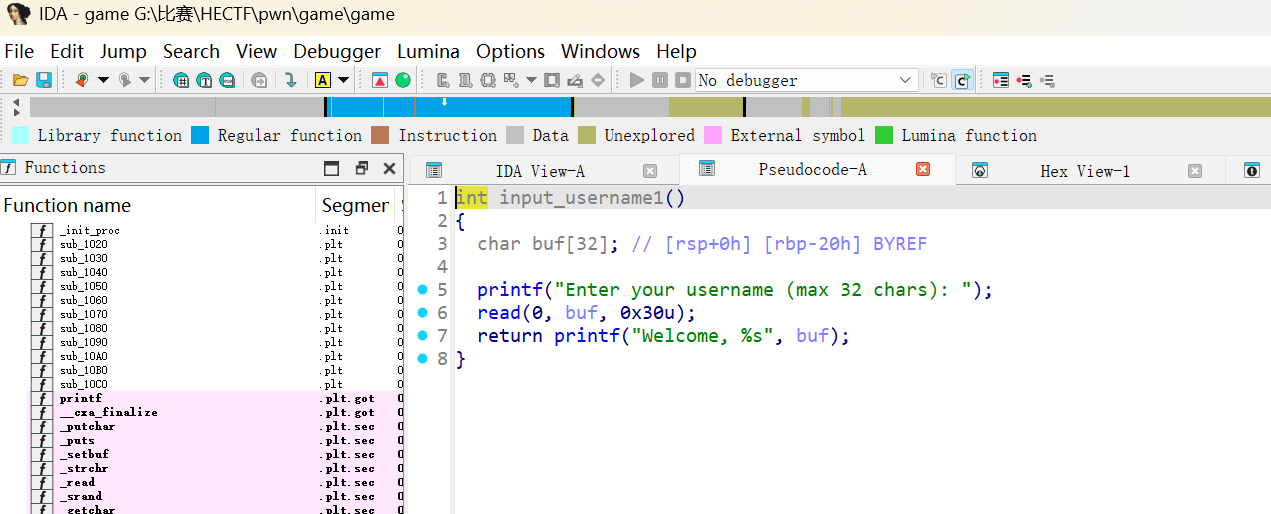
Task: Click the Library function cyan swatch
Action: point(20,135)
